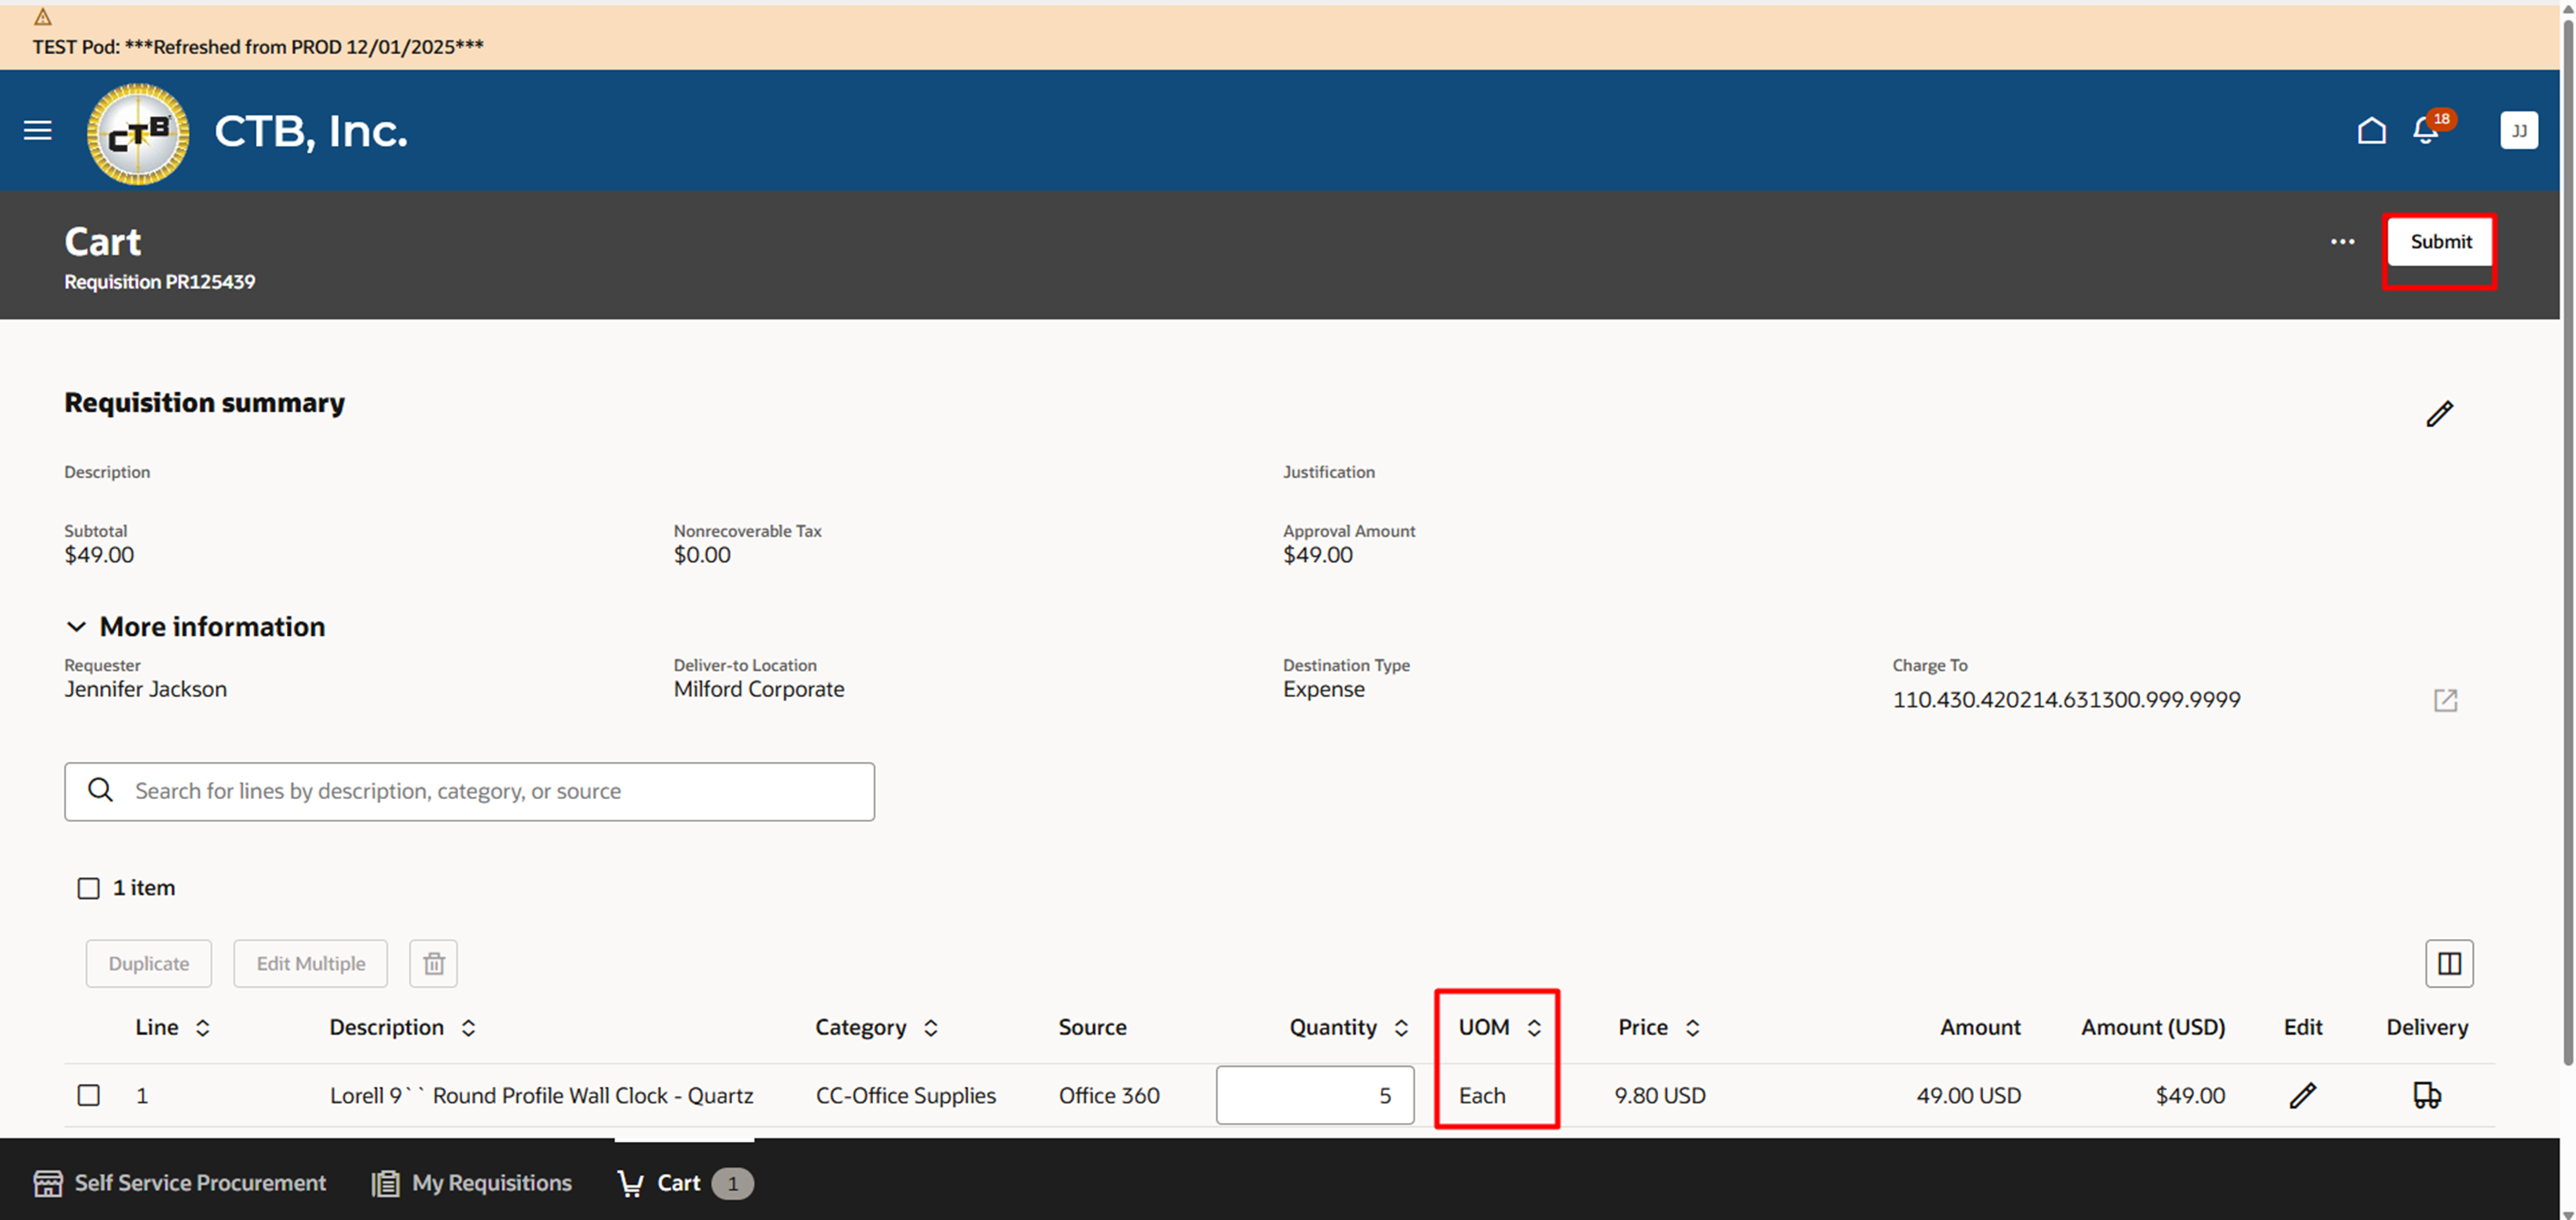Switch to My Requisitions tab
Viewport: 2576px width, 1220px height.
click(x=472, y=1183)
